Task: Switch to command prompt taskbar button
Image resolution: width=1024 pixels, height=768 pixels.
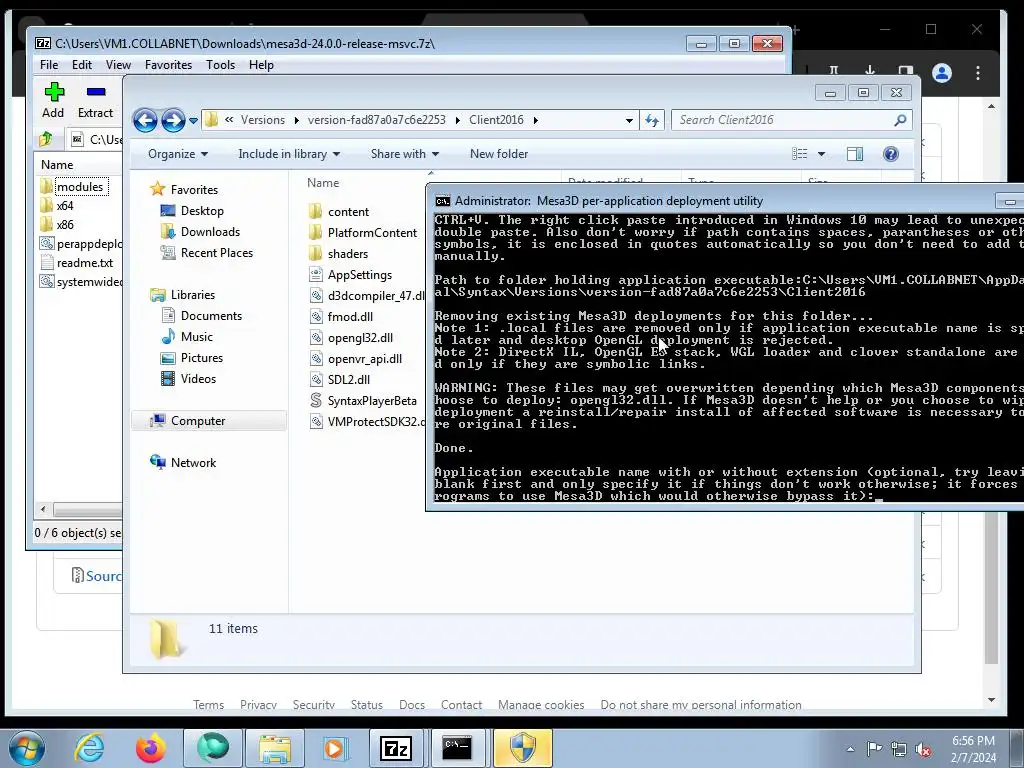Action: click(457, 748)
